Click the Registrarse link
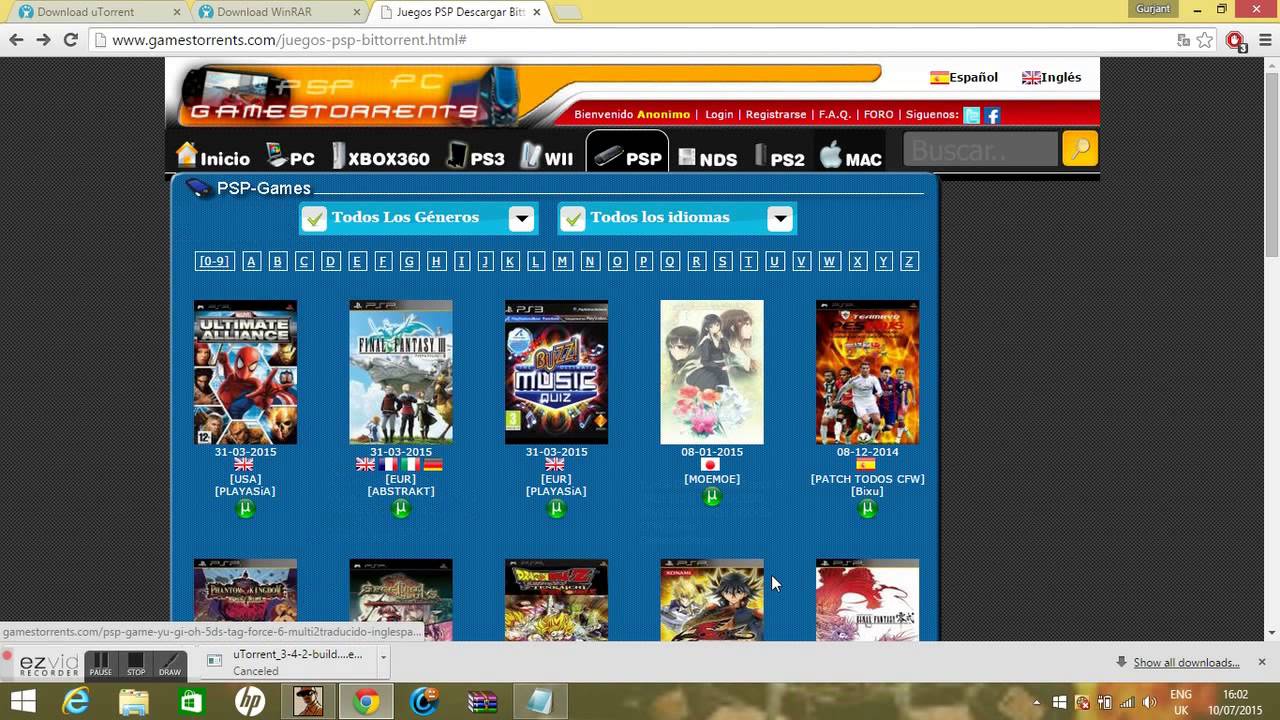The width and height of the screenshot is (1280, 720). pyautogui.click(x=776, y=115)
